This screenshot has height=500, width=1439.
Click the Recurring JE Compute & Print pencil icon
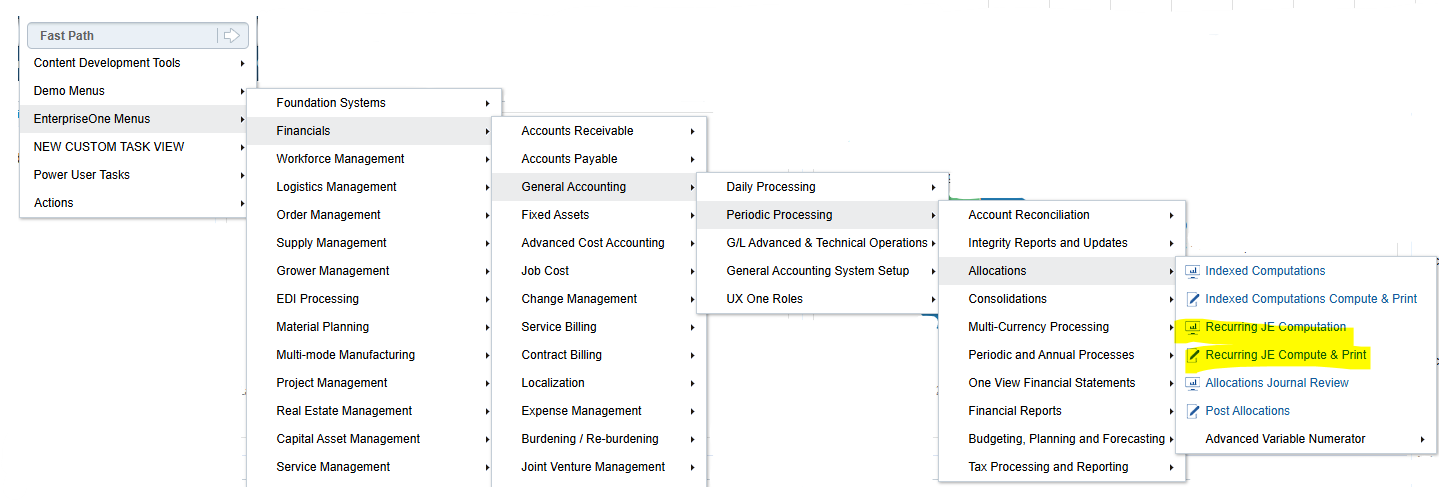pyautogui.click(x=1192, y=355)
